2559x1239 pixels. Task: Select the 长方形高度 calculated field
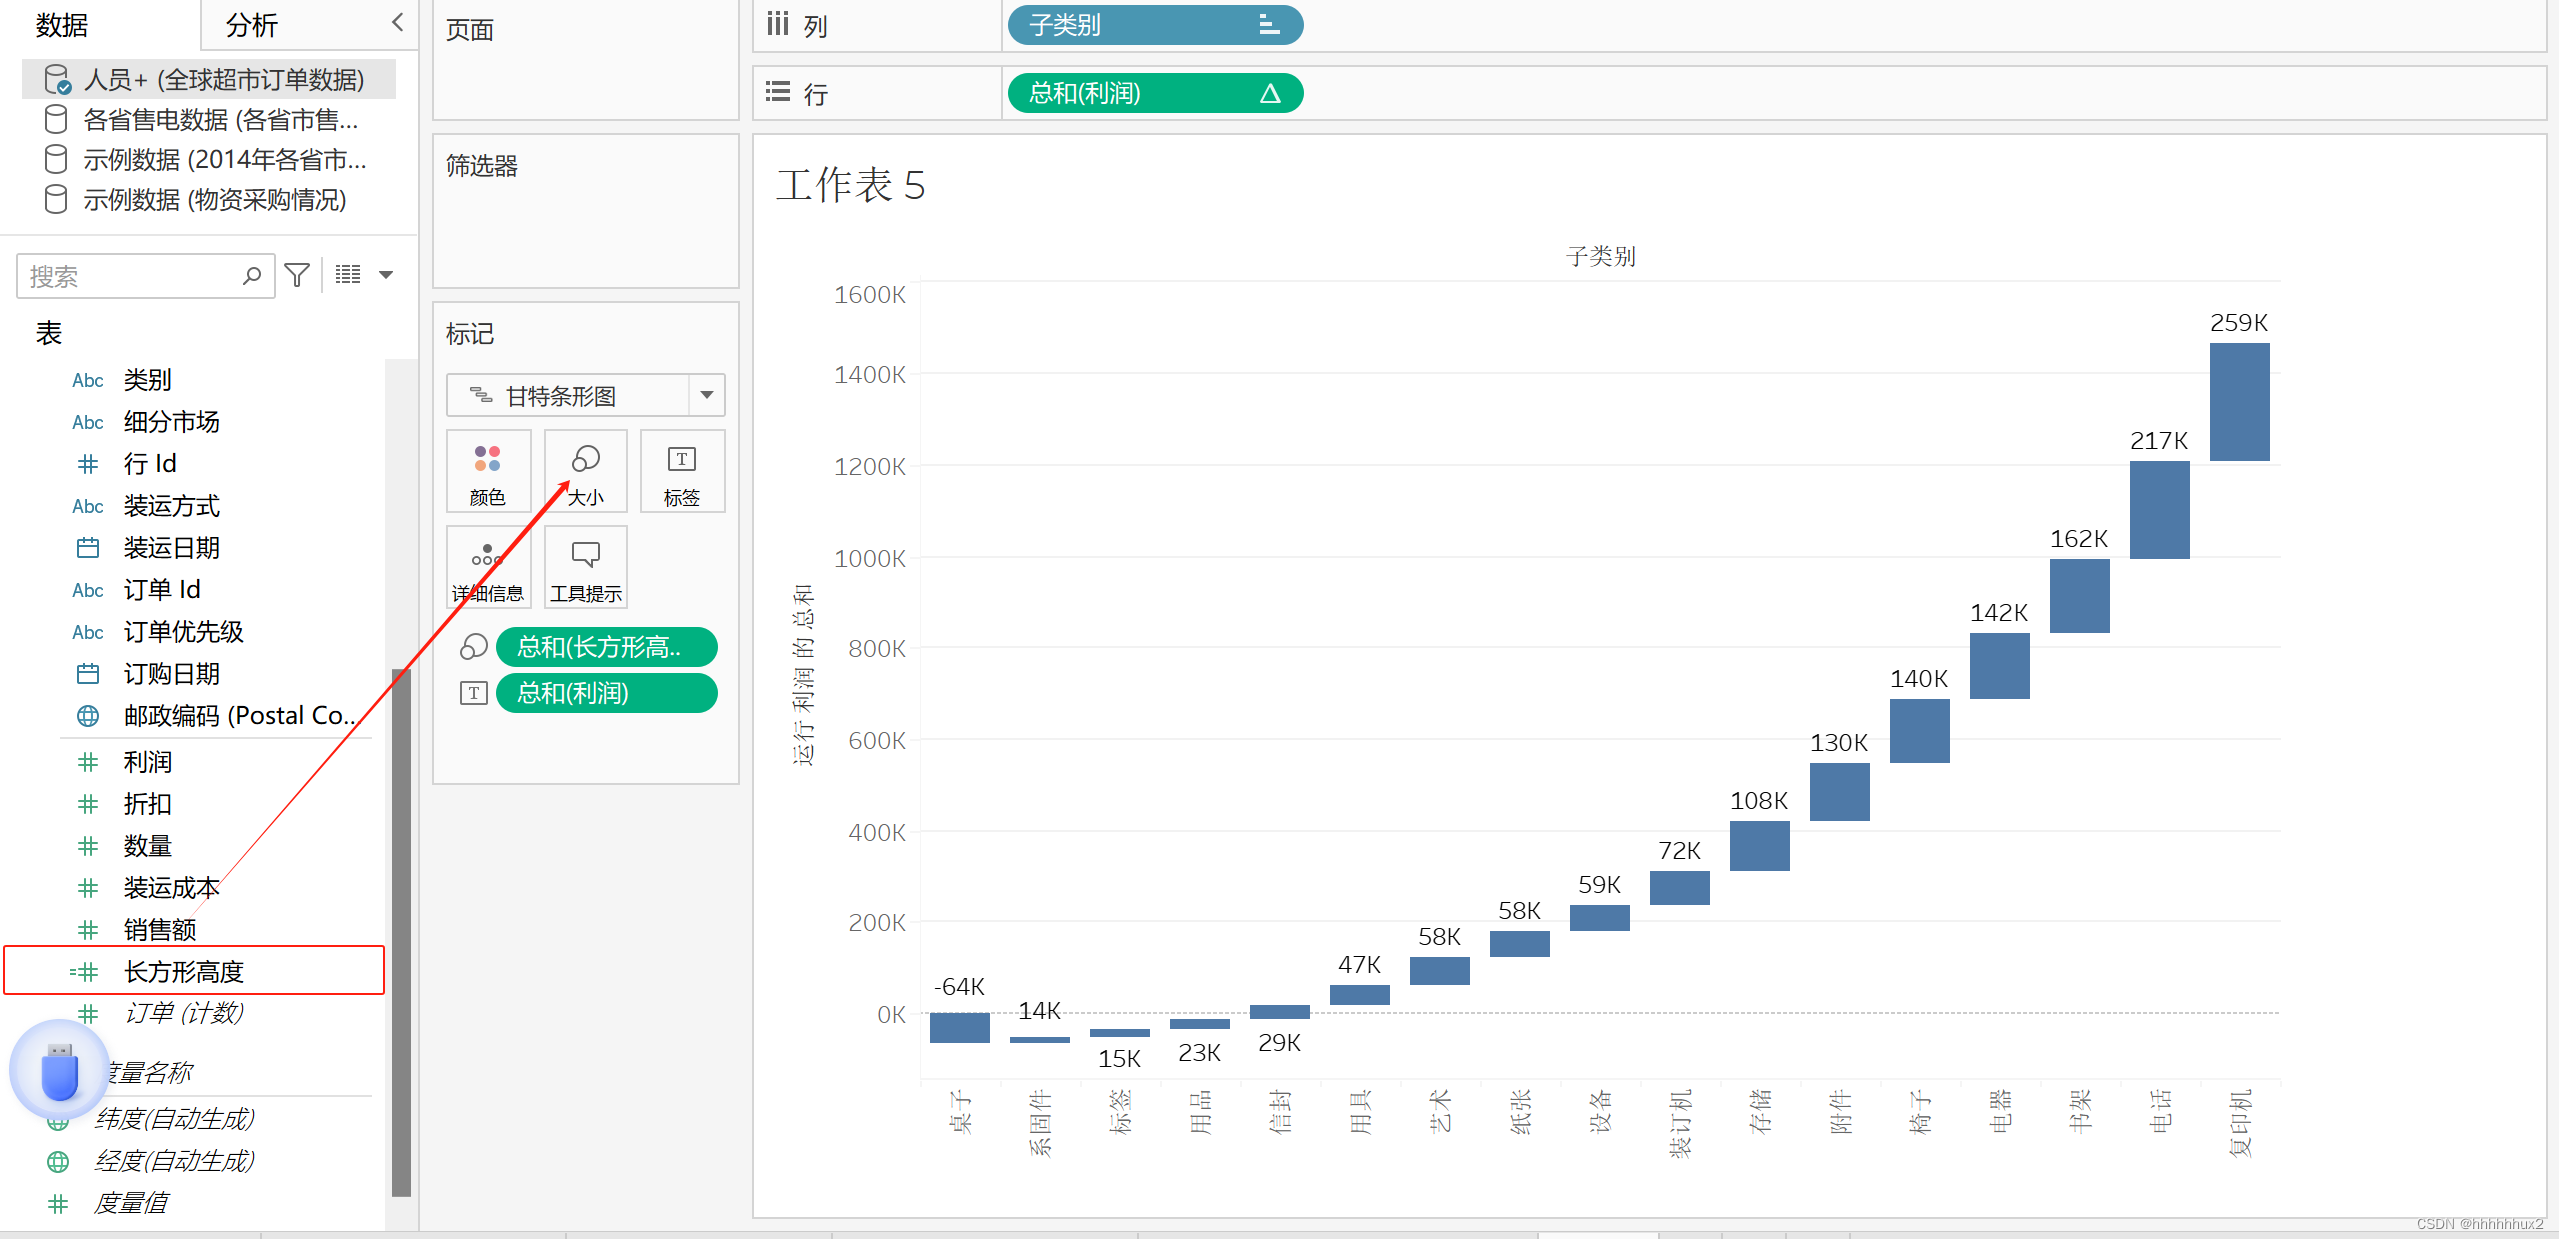tap(184, 971)
